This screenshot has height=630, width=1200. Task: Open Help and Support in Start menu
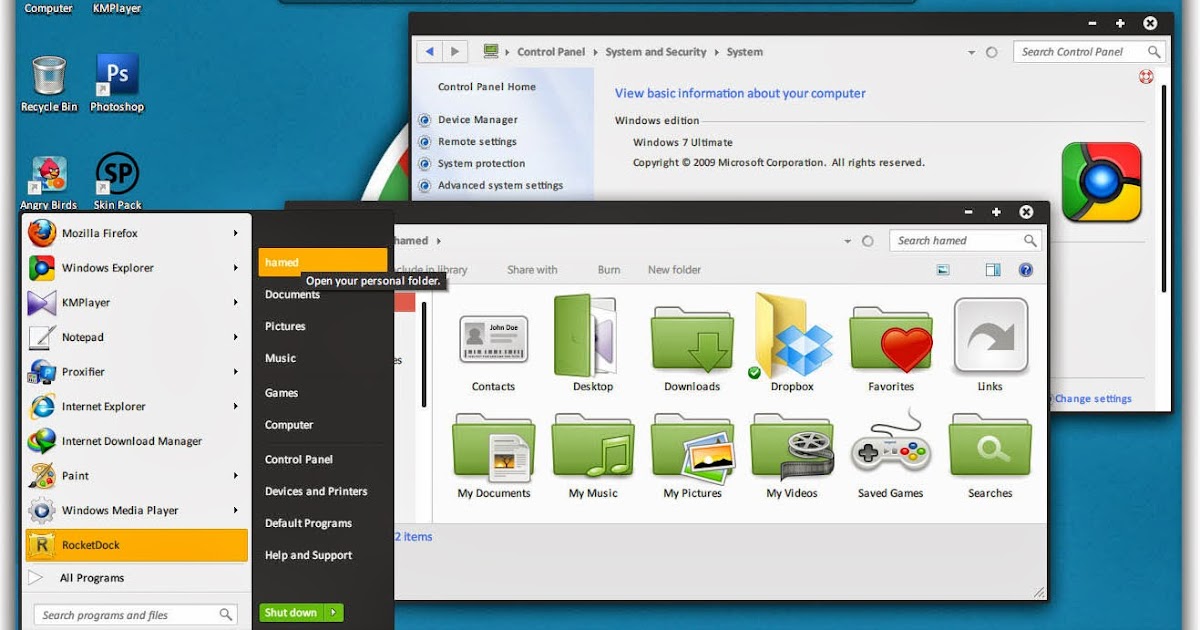pyautogui.click(x=308, y=556)
